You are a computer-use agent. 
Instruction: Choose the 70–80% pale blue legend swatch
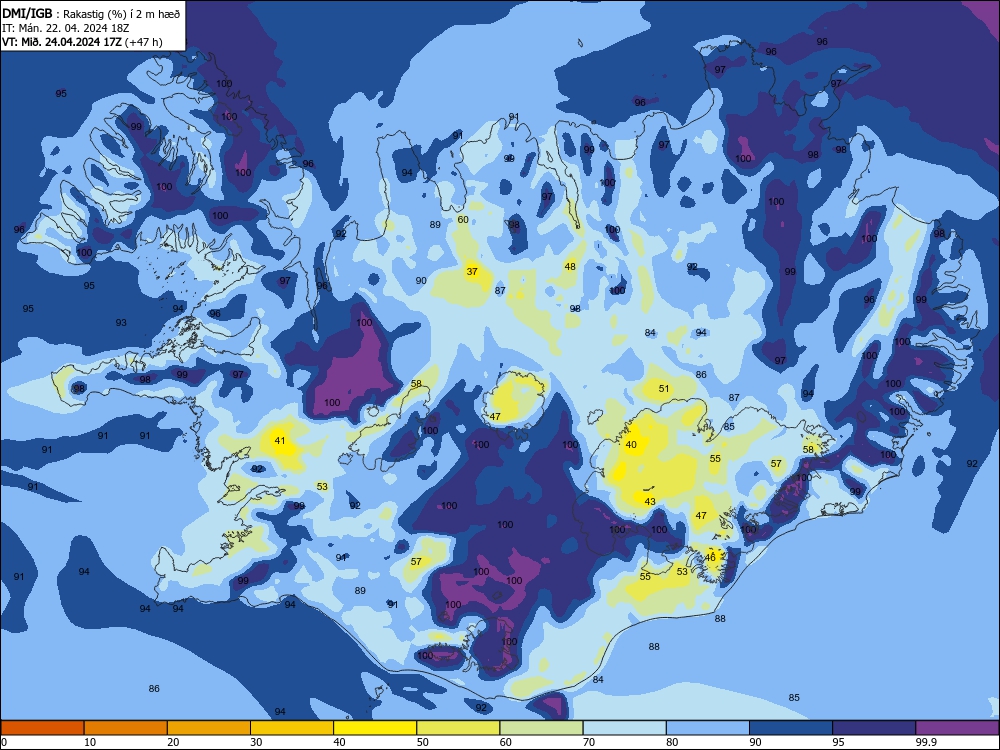[624, 728]
